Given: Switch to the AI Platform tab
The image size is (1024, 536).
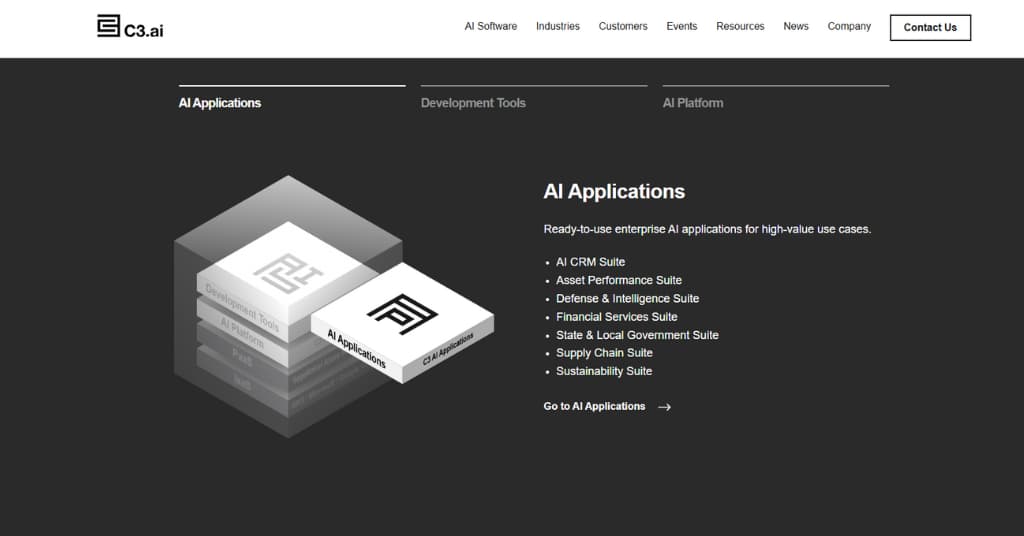Looking at the screenshot, I should [x=693, y=102].
